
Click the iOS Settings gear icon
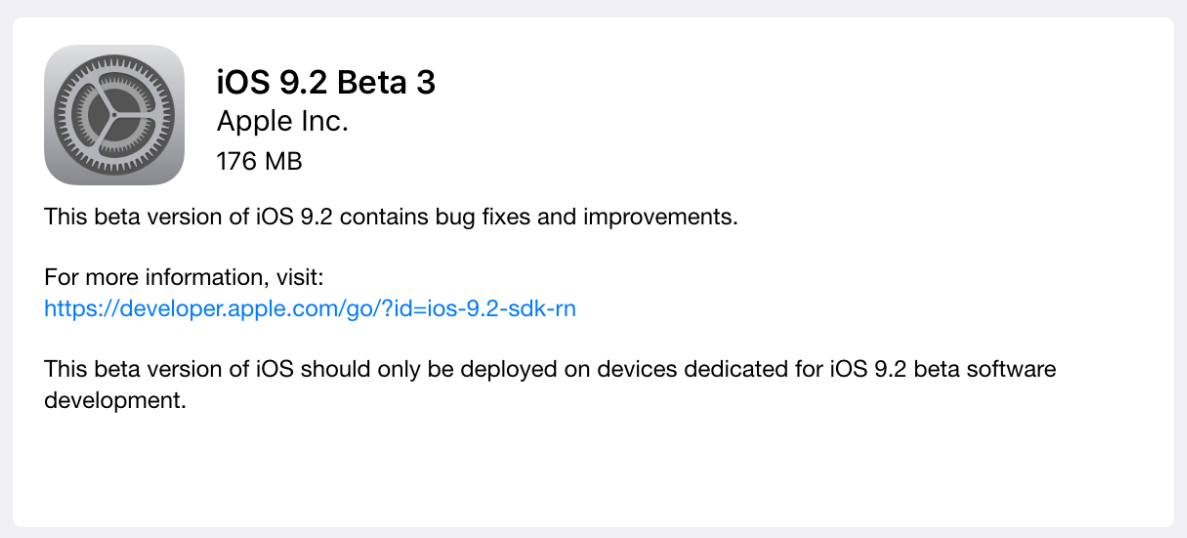[114, 115]
